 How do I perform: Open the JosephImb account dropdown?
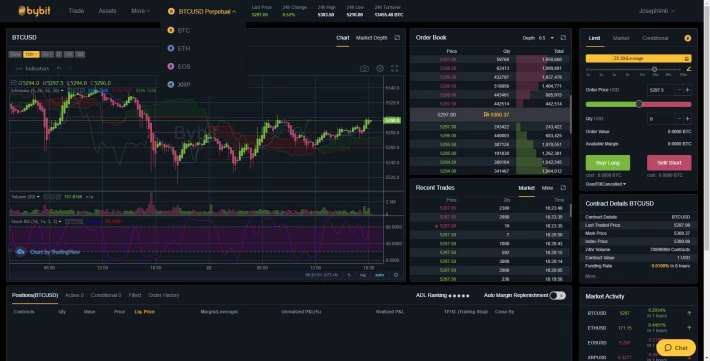tap(657, 11)
